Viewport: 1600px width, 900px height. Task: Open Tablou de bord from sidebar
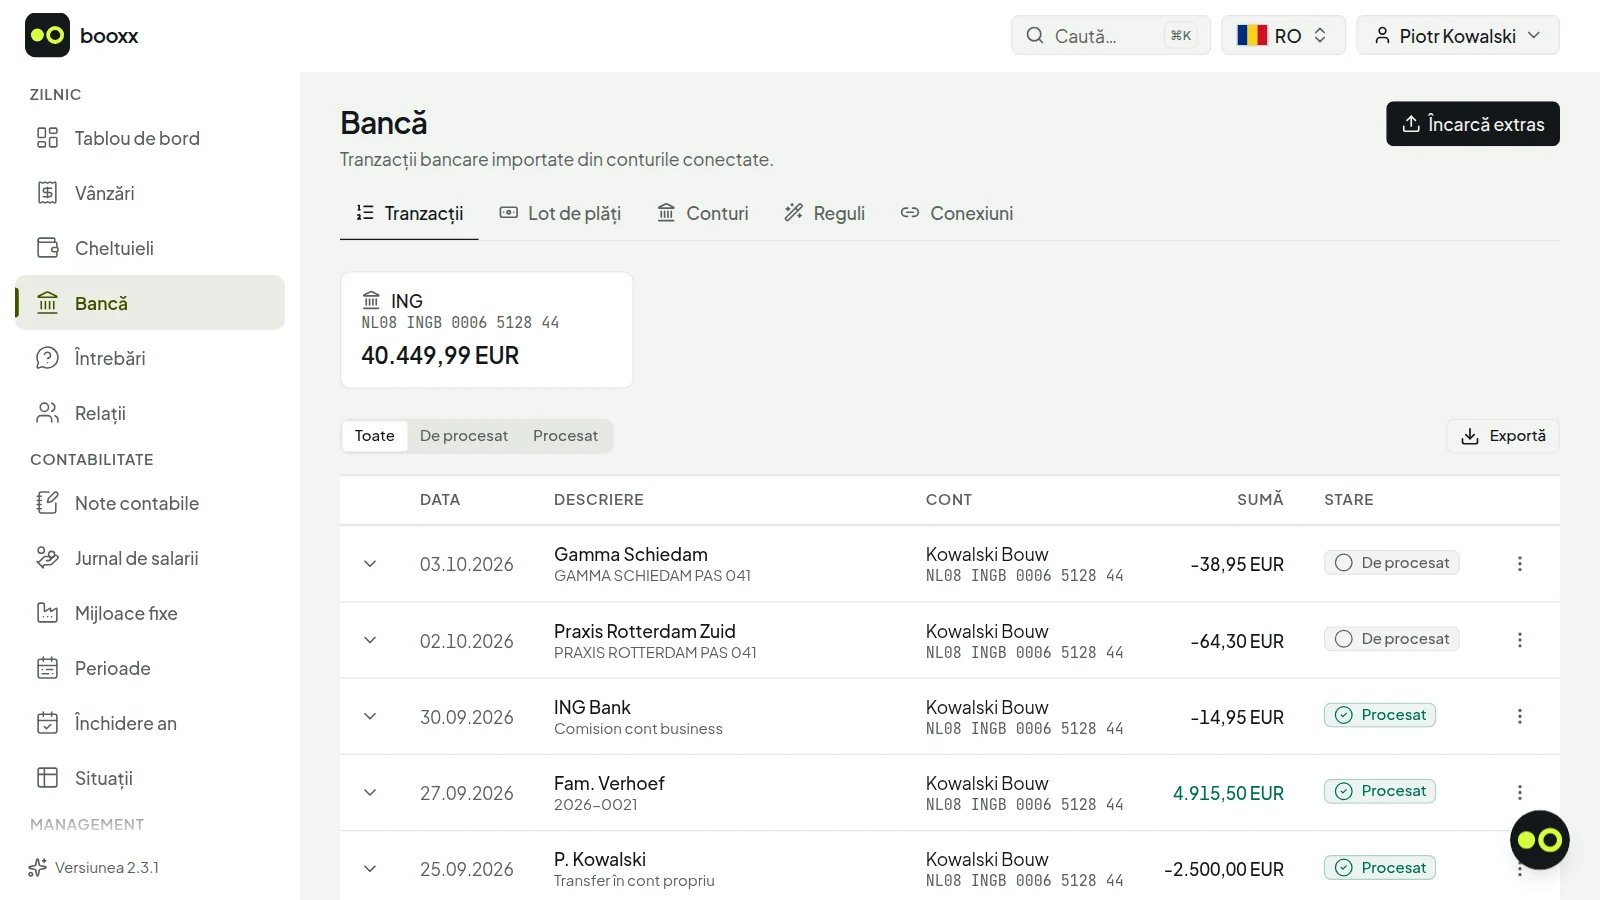pos(150,138)
